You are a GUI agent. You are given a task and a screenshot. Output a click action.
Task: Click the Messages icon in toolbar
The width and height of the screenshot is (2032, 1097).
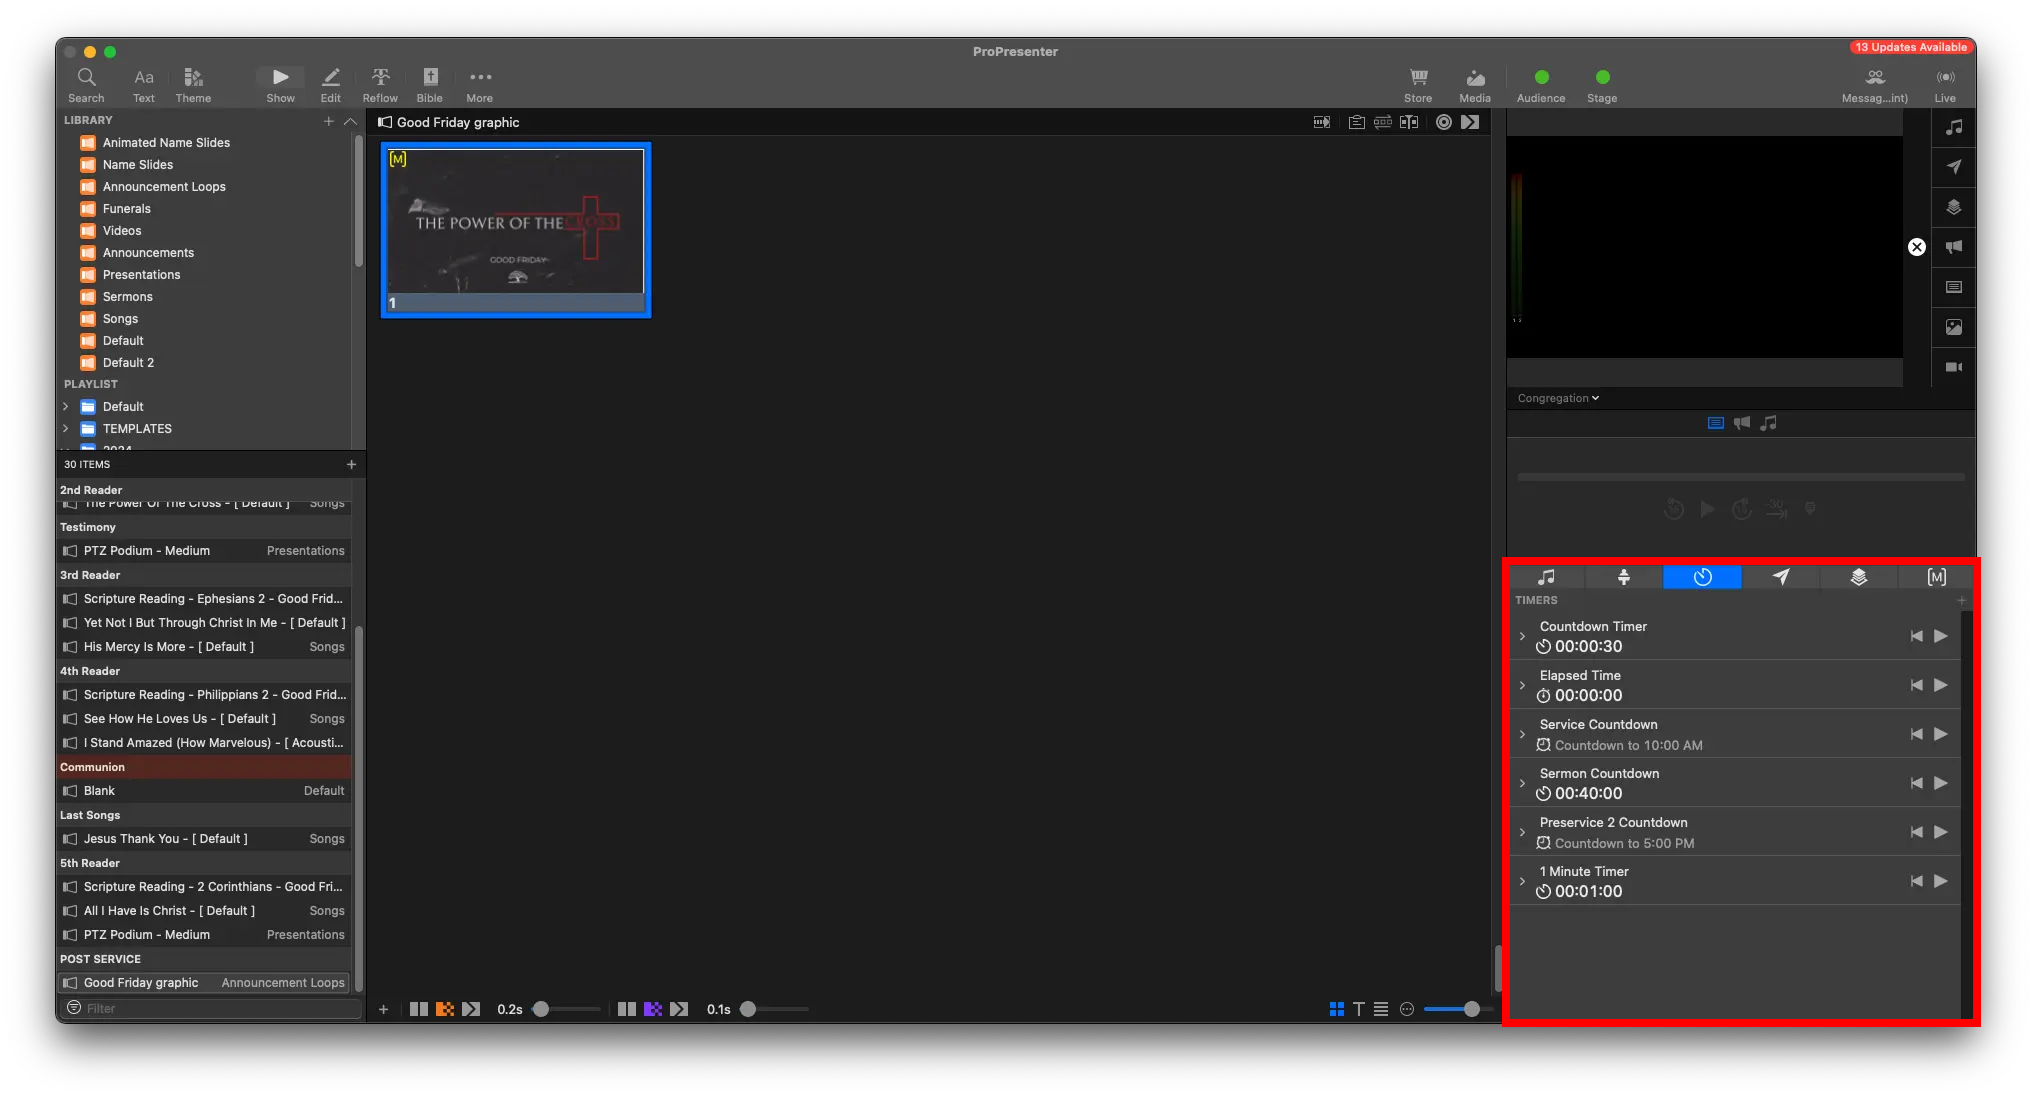(x=1874, y=78)
